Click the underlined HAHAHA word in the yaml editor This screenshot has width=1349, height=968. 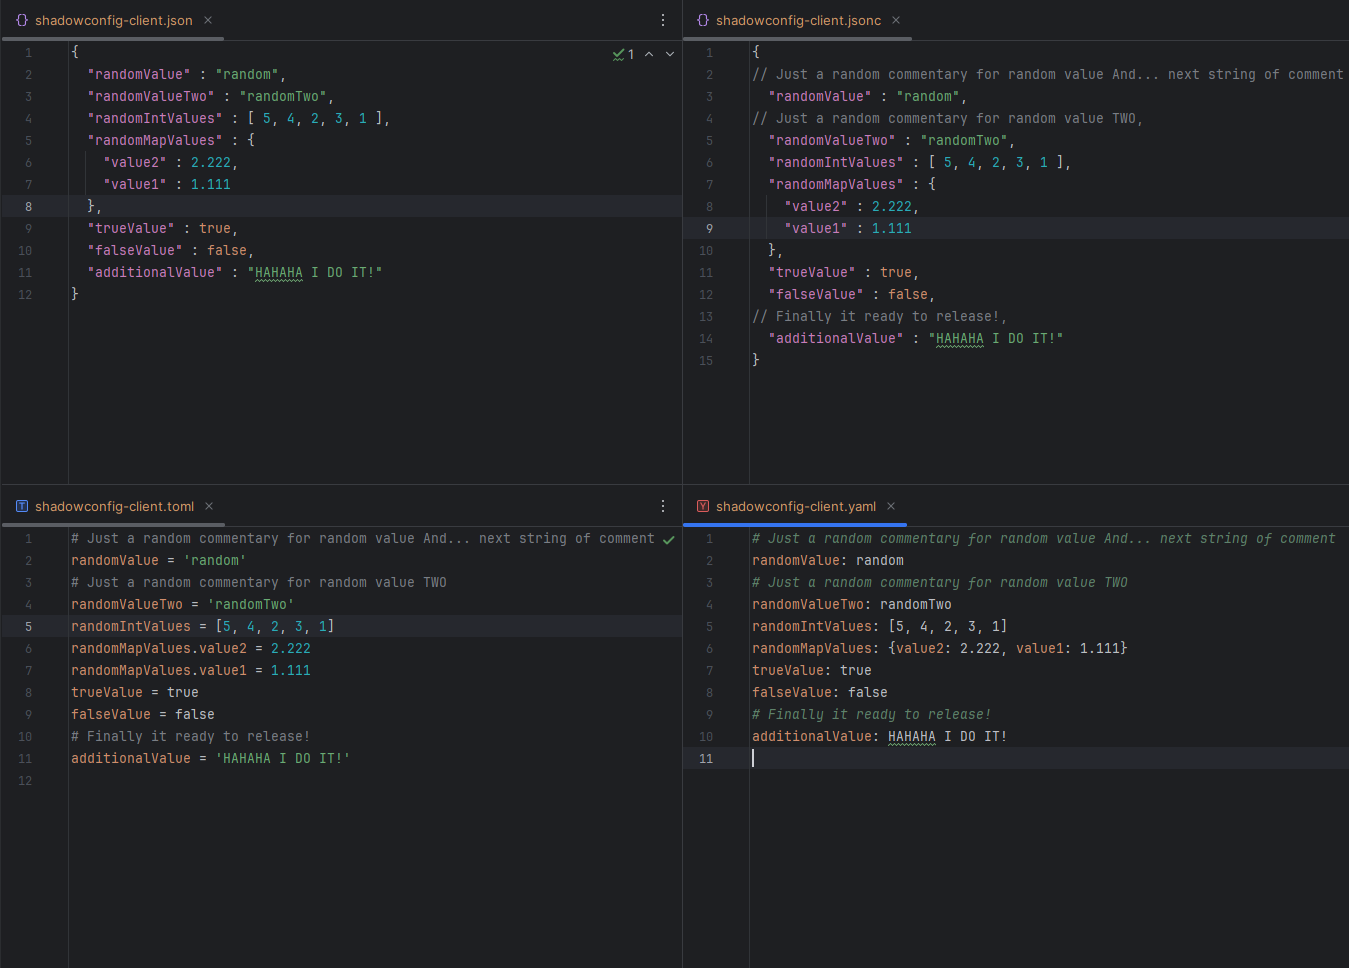click(x=911, y=736)
